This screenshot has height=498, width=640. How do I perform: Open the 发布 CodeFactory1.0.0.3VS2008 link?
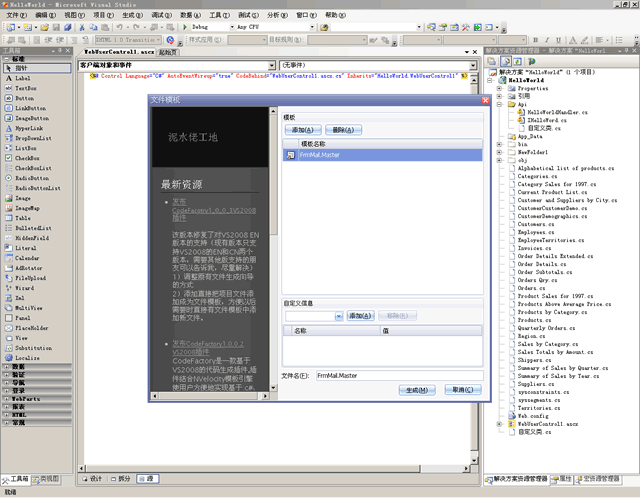click(214, 210)
